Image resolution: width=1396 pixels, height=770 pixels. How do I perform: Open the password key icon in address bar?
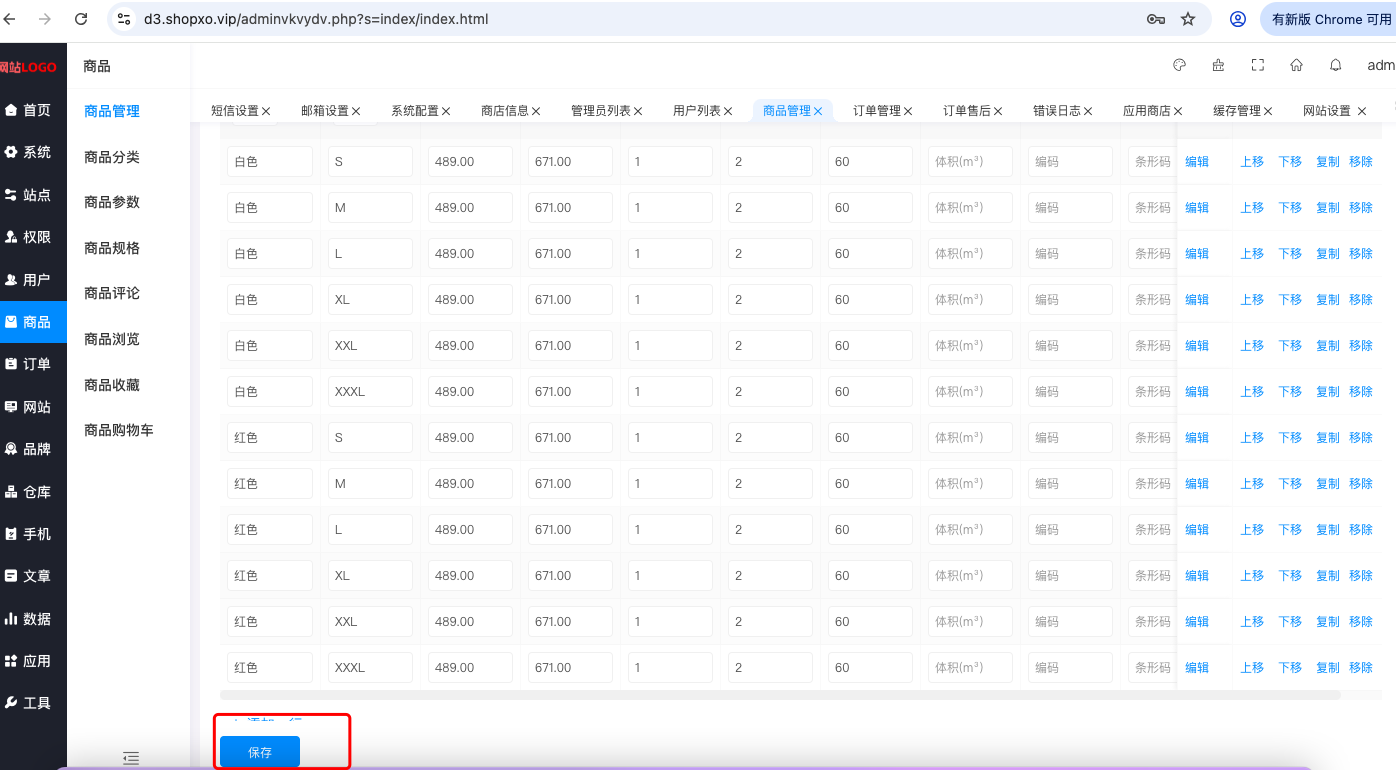1155,19
